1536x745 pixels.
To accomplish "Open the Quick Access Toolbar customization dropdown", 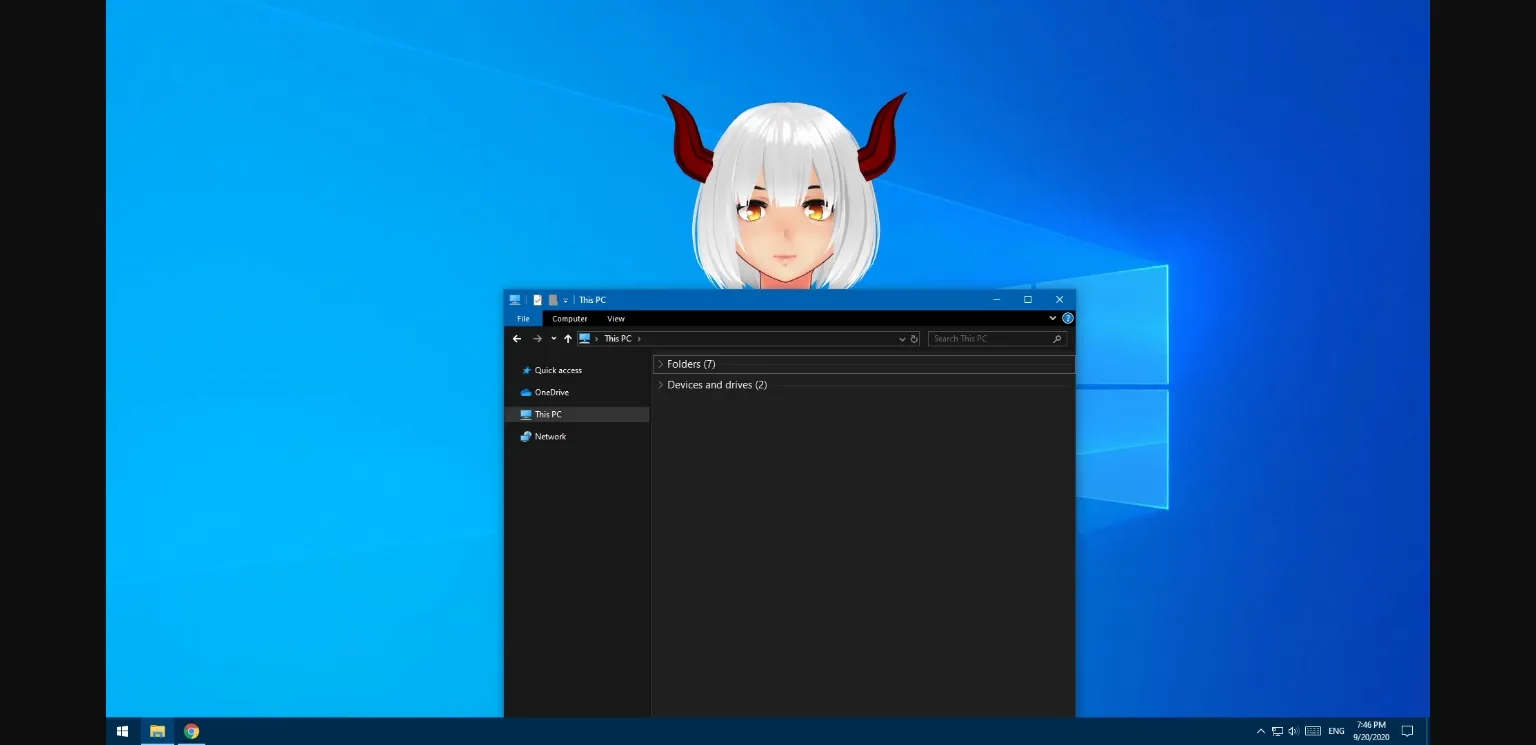I will coord(564,299).
